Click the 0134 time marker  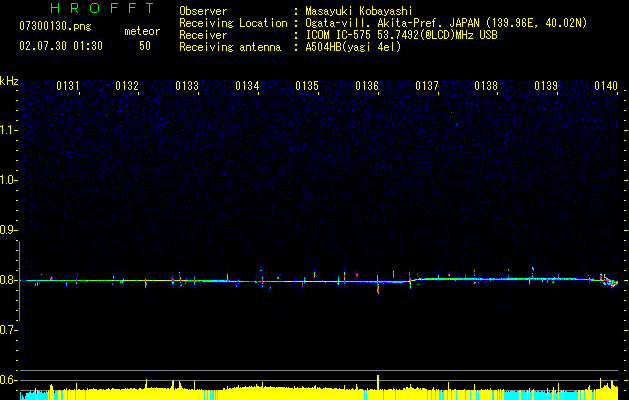(x=247, y=86)
